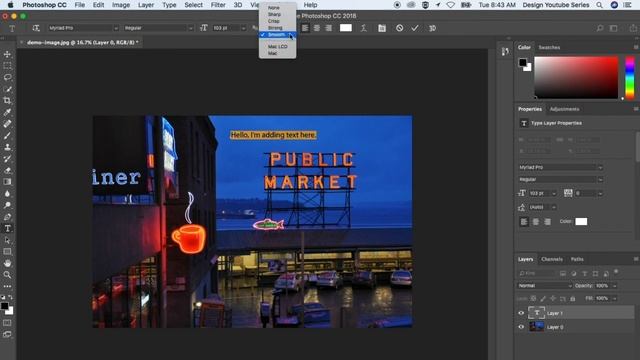
Task: Open the Normal blend mode dropdown
Action: [544, 286]
